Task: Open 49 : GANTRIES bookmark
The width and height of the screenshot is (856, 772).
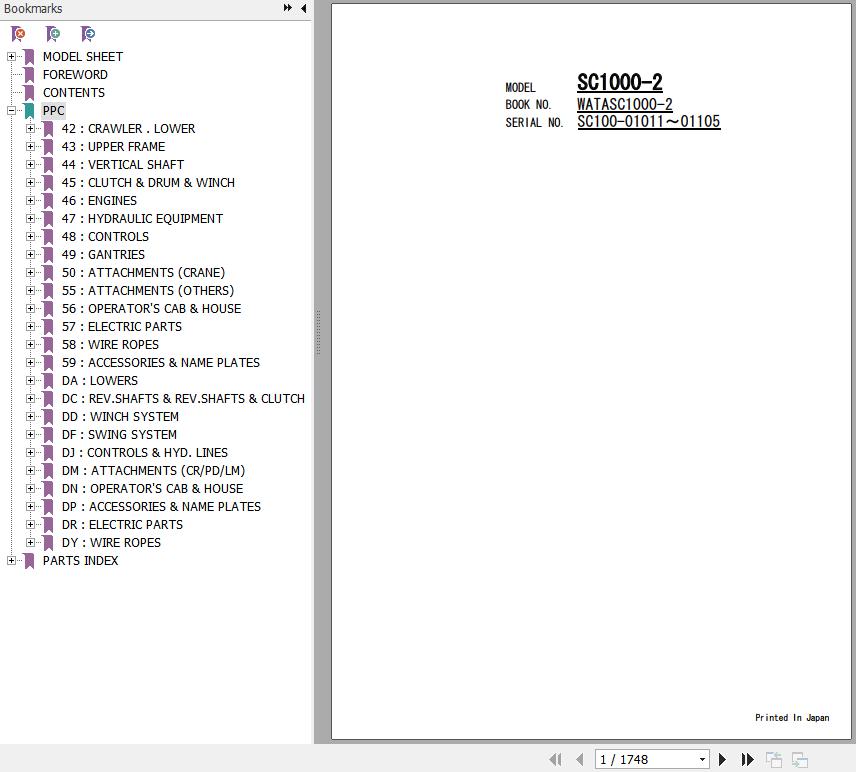Action: pos(103,255)
